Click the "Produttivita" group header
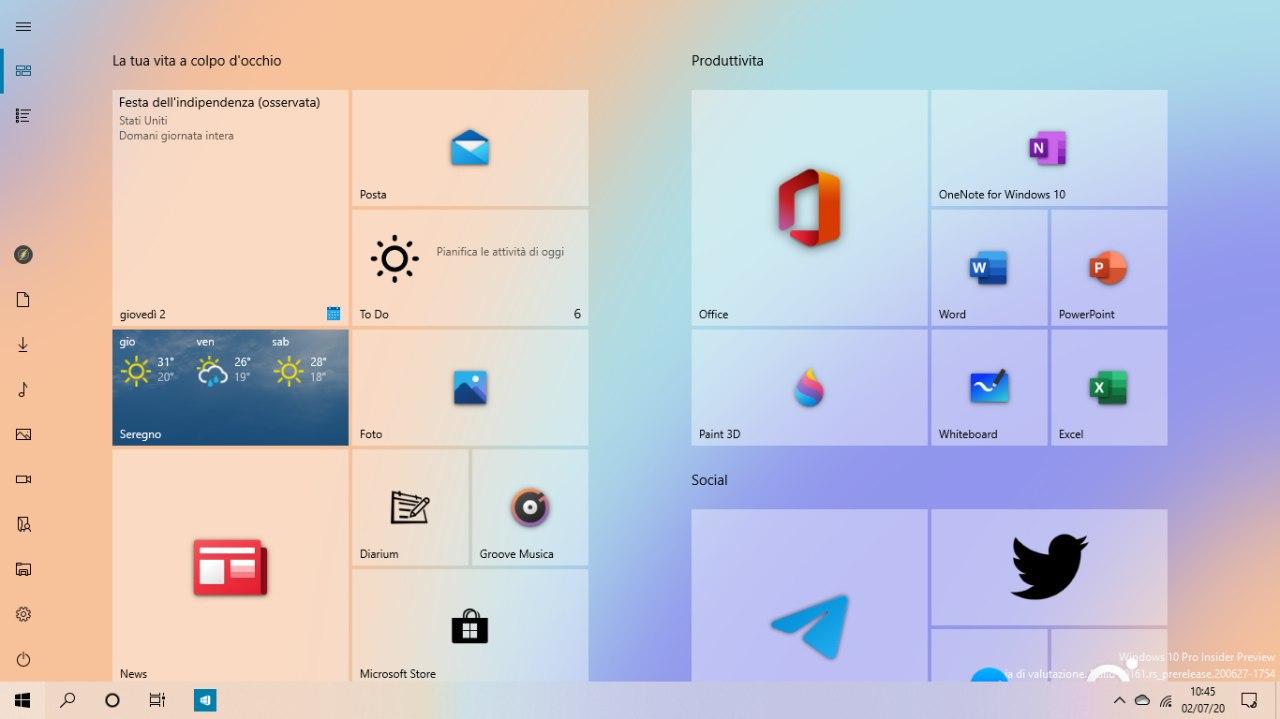Viewport: 1280px width, 719px height. tap(727, 61)
